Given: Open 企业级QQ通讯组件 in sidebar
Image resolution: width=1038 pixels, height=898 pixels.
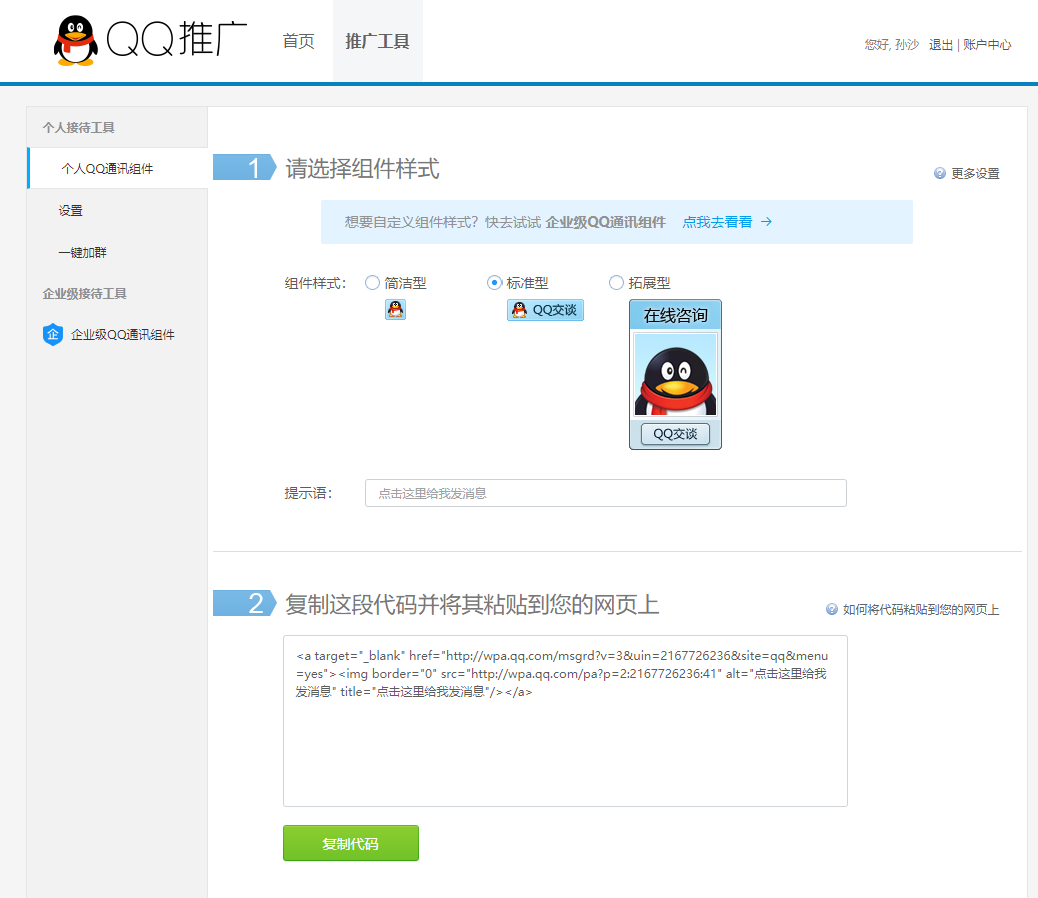Looking at the screenshot, I should (122, 335).
